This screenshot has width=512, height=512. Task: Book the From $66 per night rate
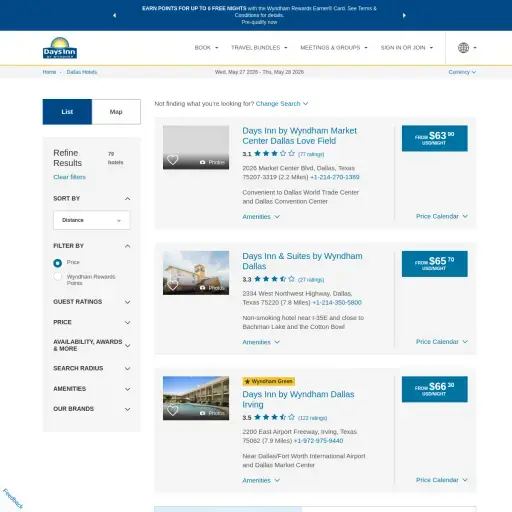pyautogui.click(x=435, y=389)
